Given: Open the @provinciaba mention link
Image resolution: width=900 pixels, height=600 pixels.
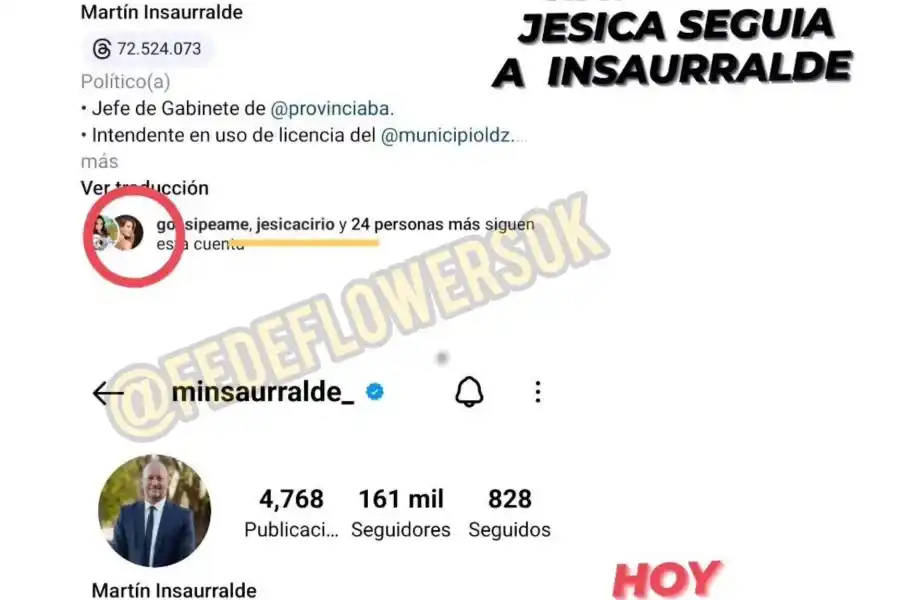Looking at the screenshot, I should pyautogui.click(x=330, y=109).
